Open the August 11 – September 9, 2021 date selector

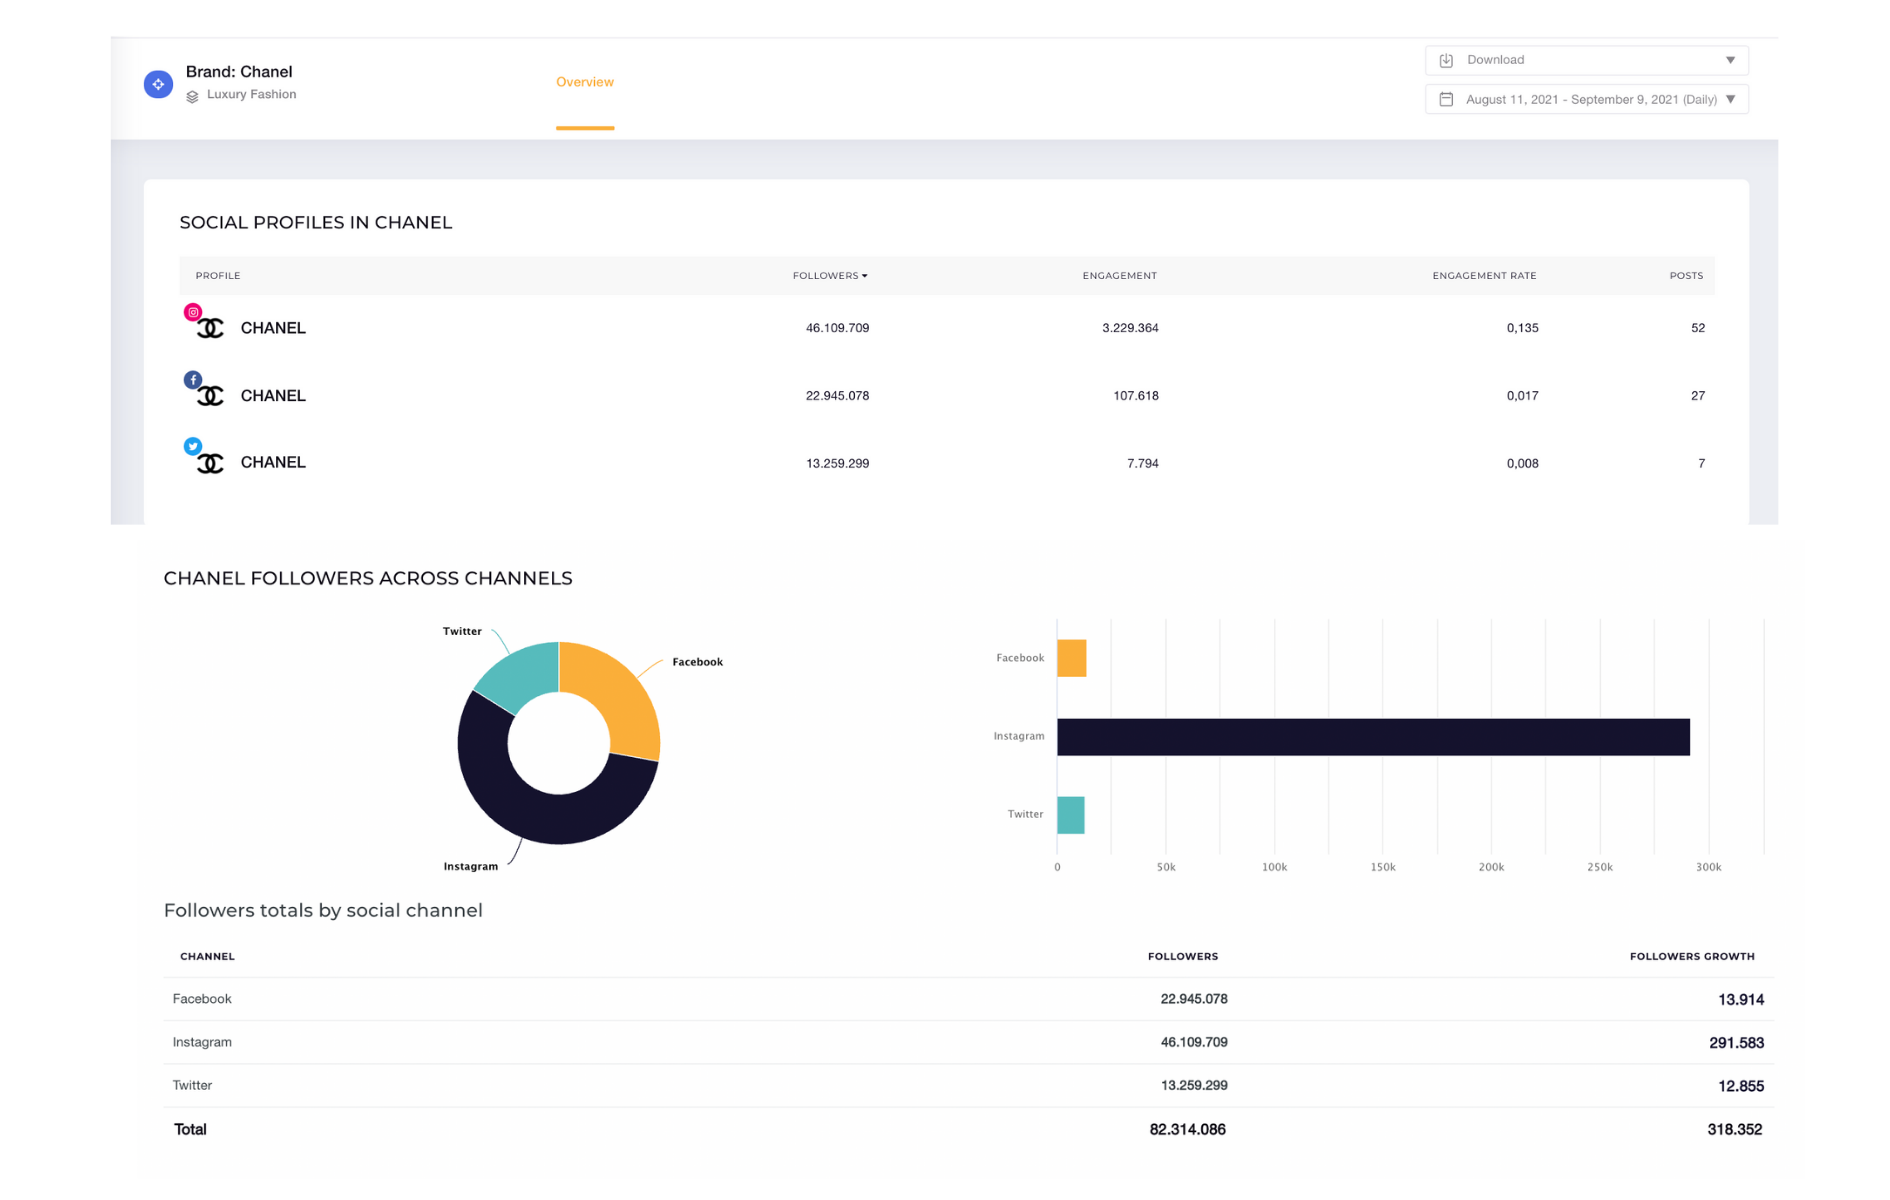1586,99
